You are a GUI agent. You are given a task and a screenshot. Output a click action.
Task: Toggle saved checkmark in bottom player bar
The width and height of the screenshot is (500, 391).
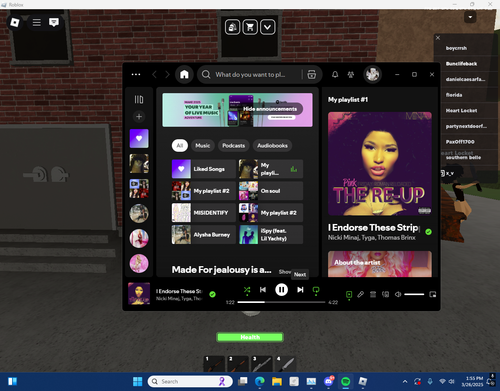click(212, 294)
